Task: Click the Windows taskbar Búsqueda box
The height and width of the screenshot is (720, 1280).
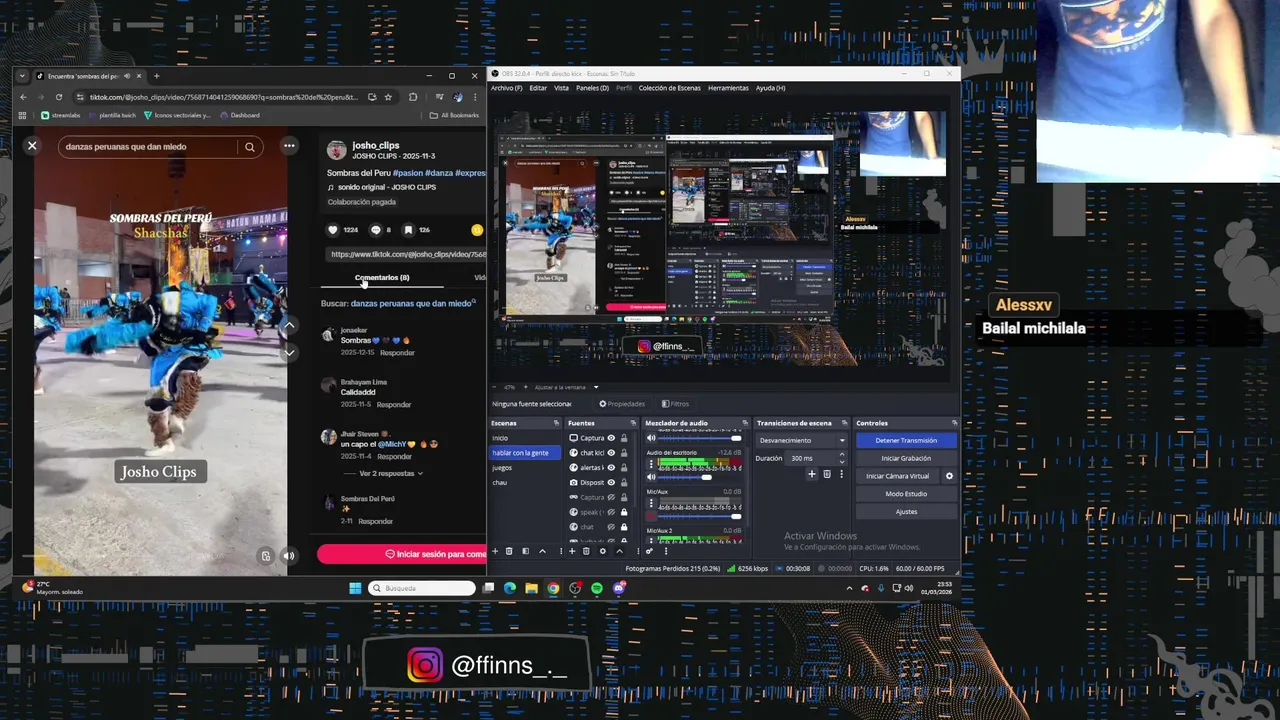Action: (x=422, y=588)
